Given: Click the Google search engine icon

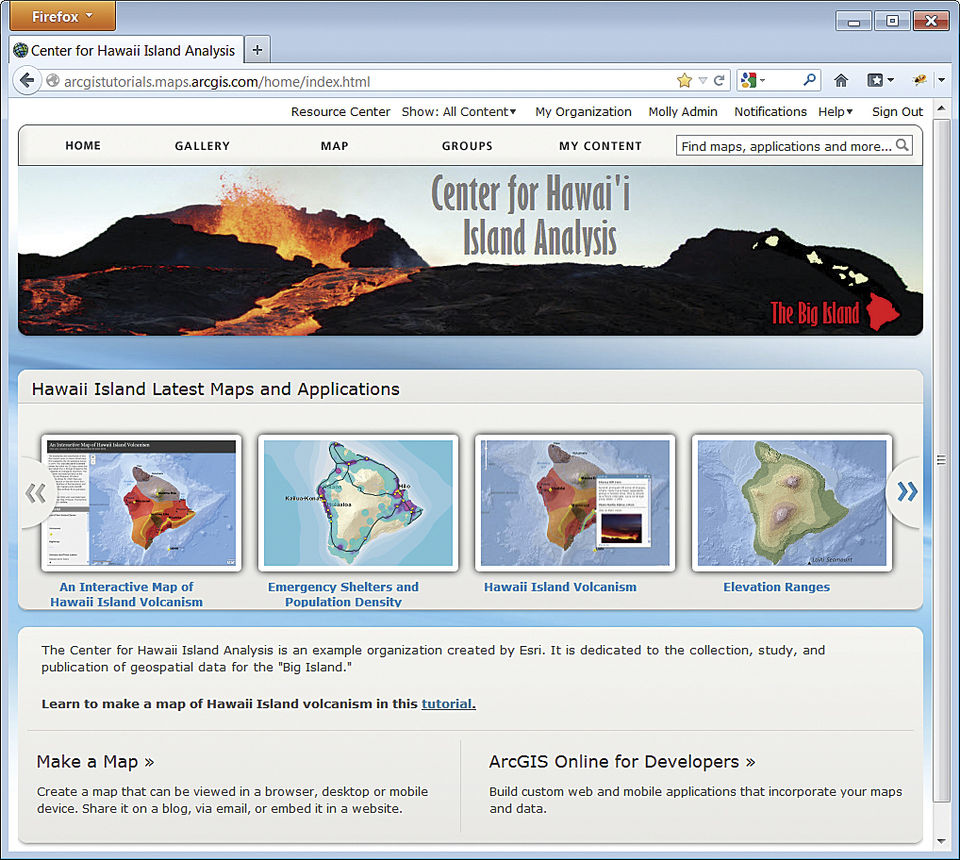Looking at the screenshot, I should 748,80.
